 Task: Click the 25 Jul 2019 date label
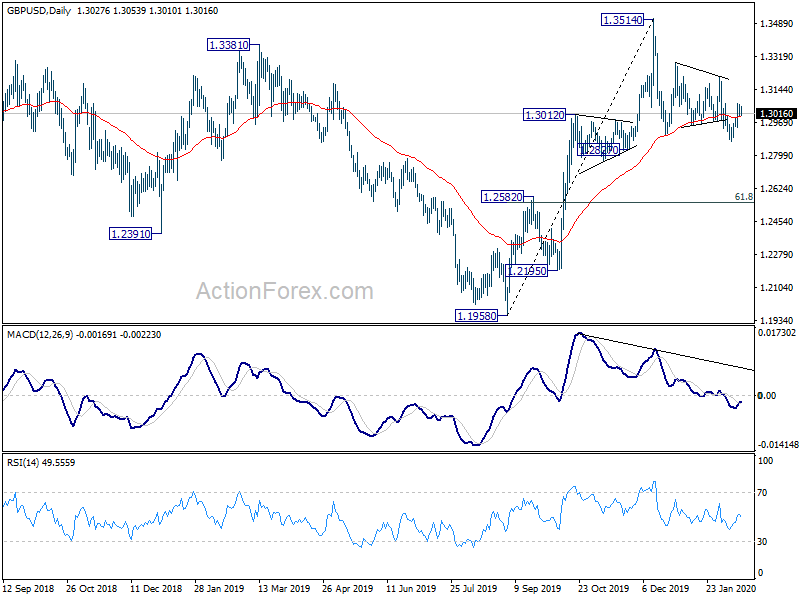point(473,589)
